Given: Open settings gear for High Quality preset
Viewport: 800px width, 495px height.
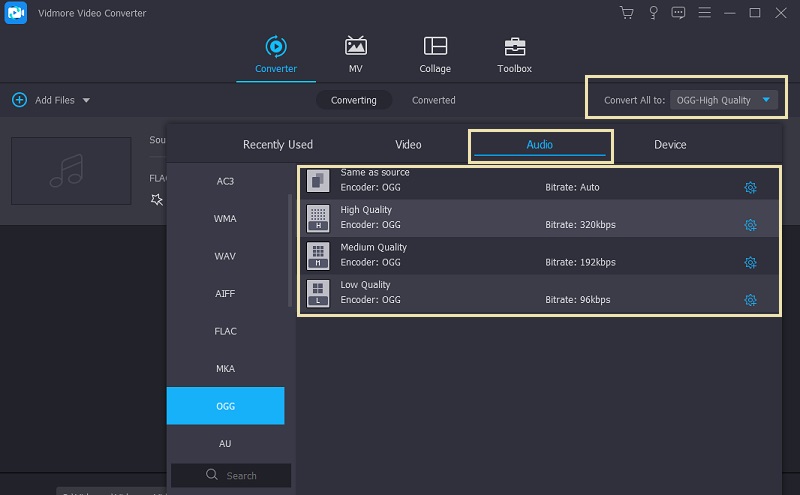Looking at the screenshot, I should point(750,225).
